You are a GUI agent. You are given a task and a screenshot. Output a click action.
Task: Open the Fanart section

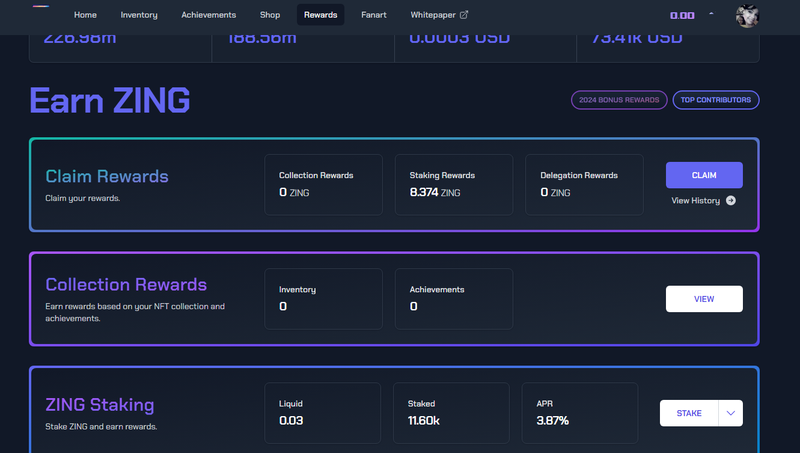point(374,15)
